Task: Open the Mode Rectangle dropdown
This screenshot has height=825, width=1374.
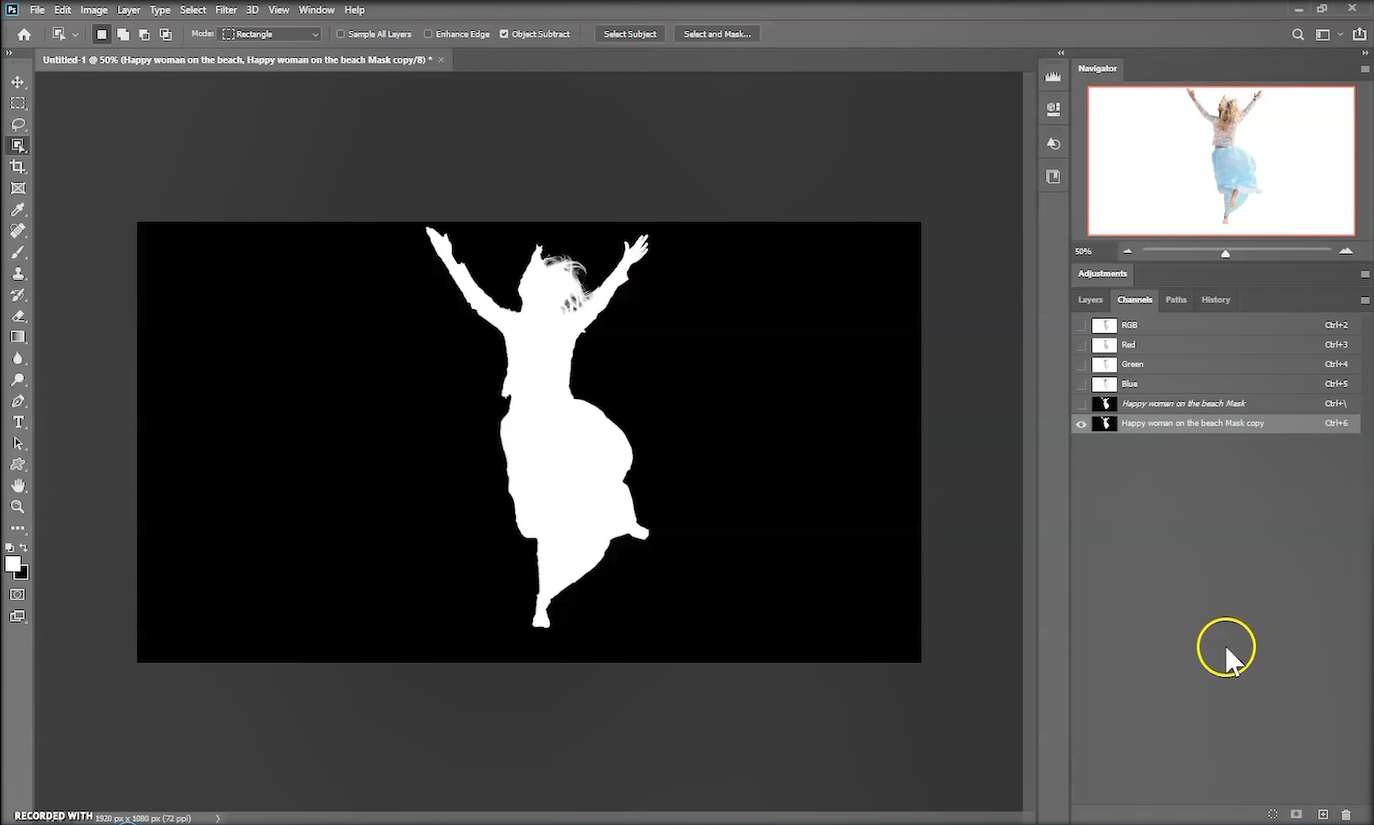Action: pyautogui.click(x=270, y=34)
